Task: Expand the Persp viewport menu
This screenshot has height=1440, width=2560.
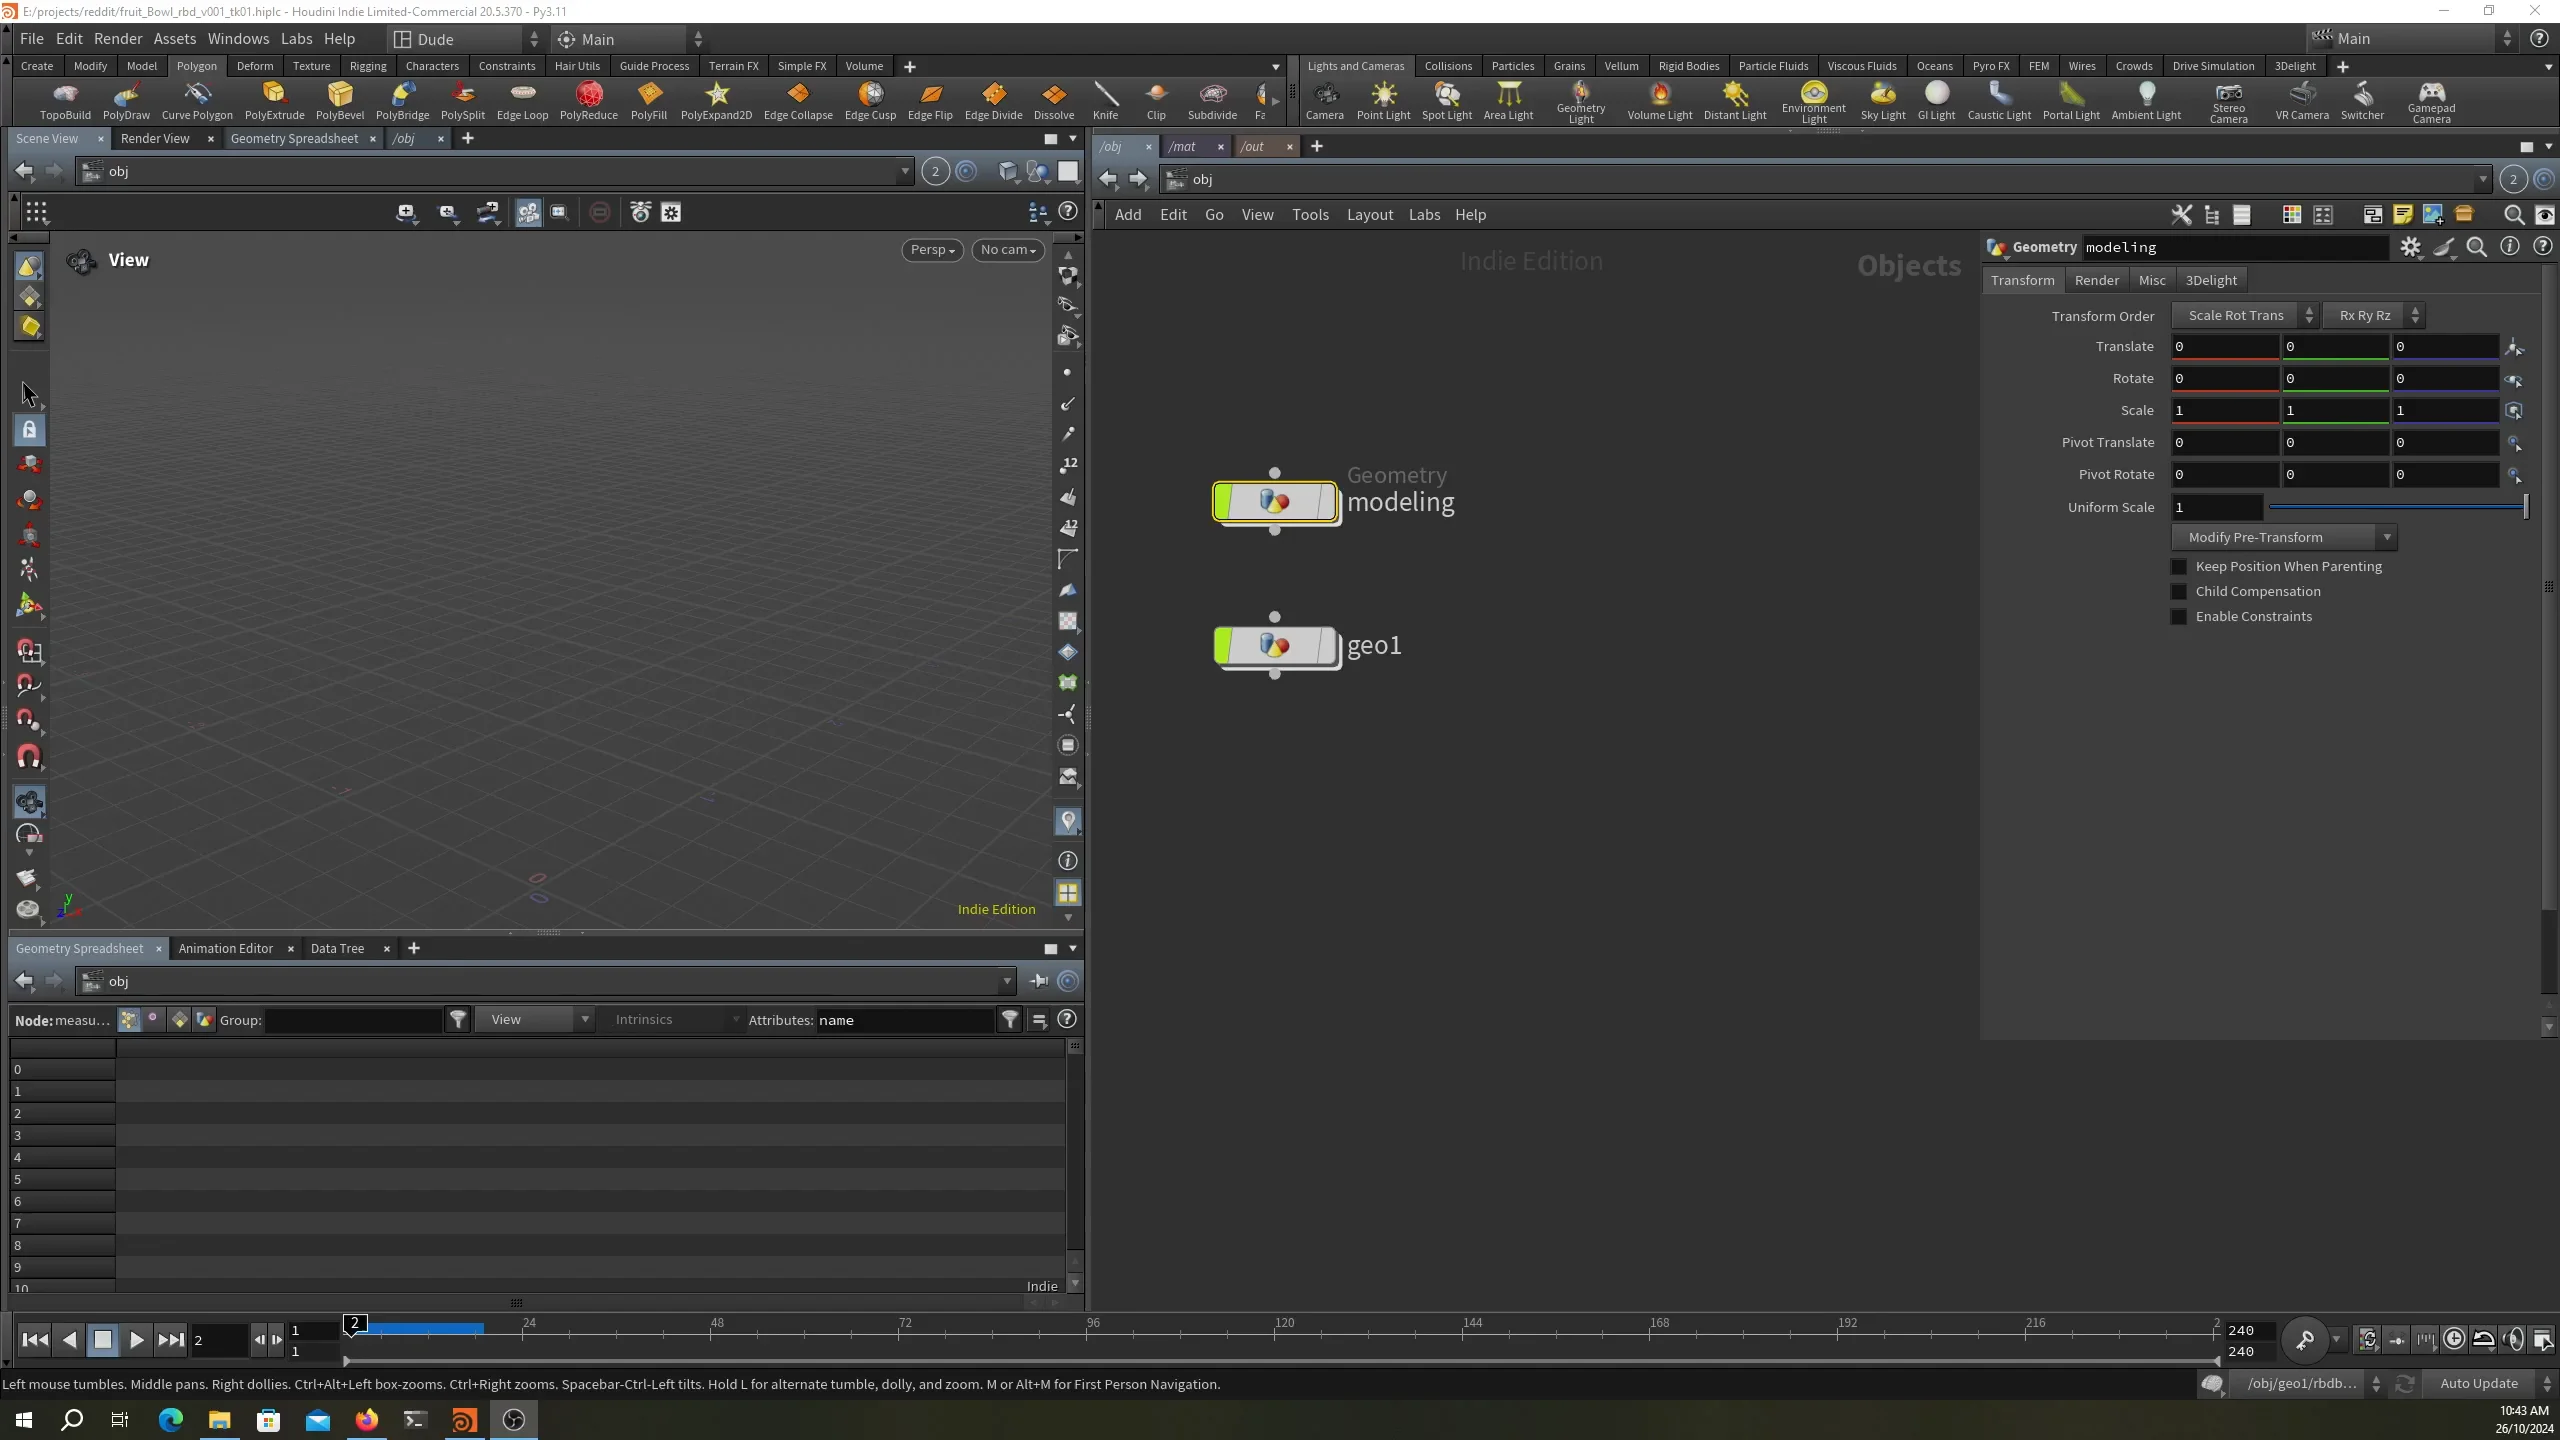Action: pyautogui.click(x=932, y=250)
